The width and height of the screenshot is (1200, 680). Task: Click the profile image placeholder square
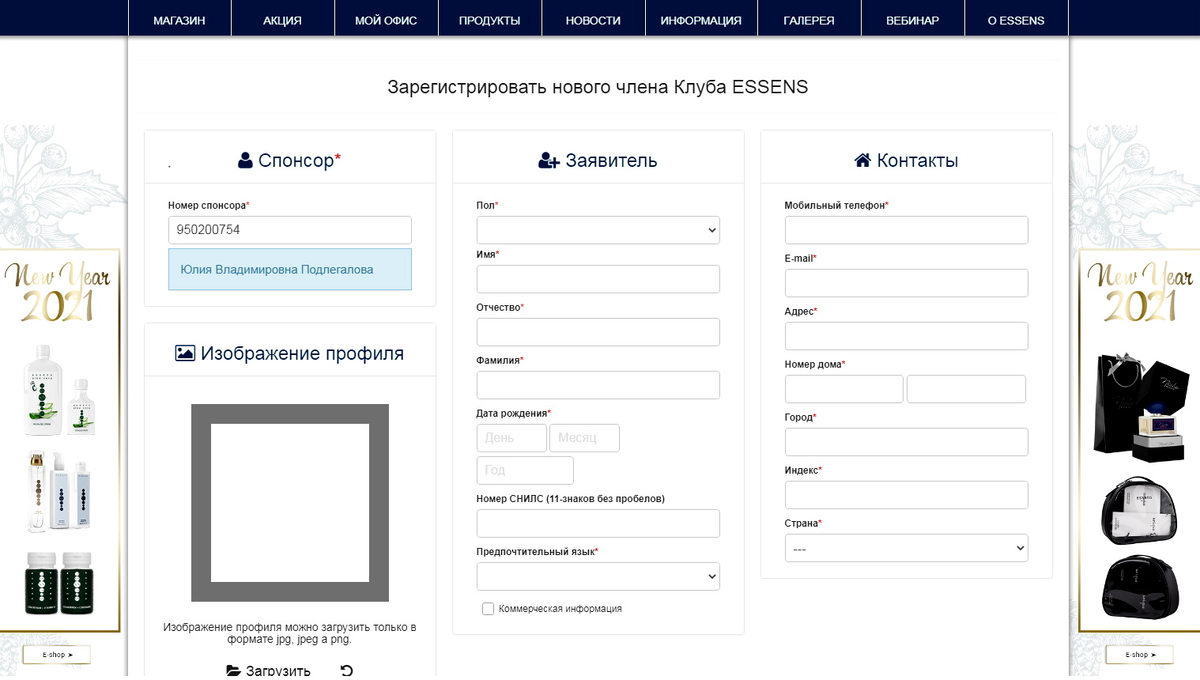290,503
